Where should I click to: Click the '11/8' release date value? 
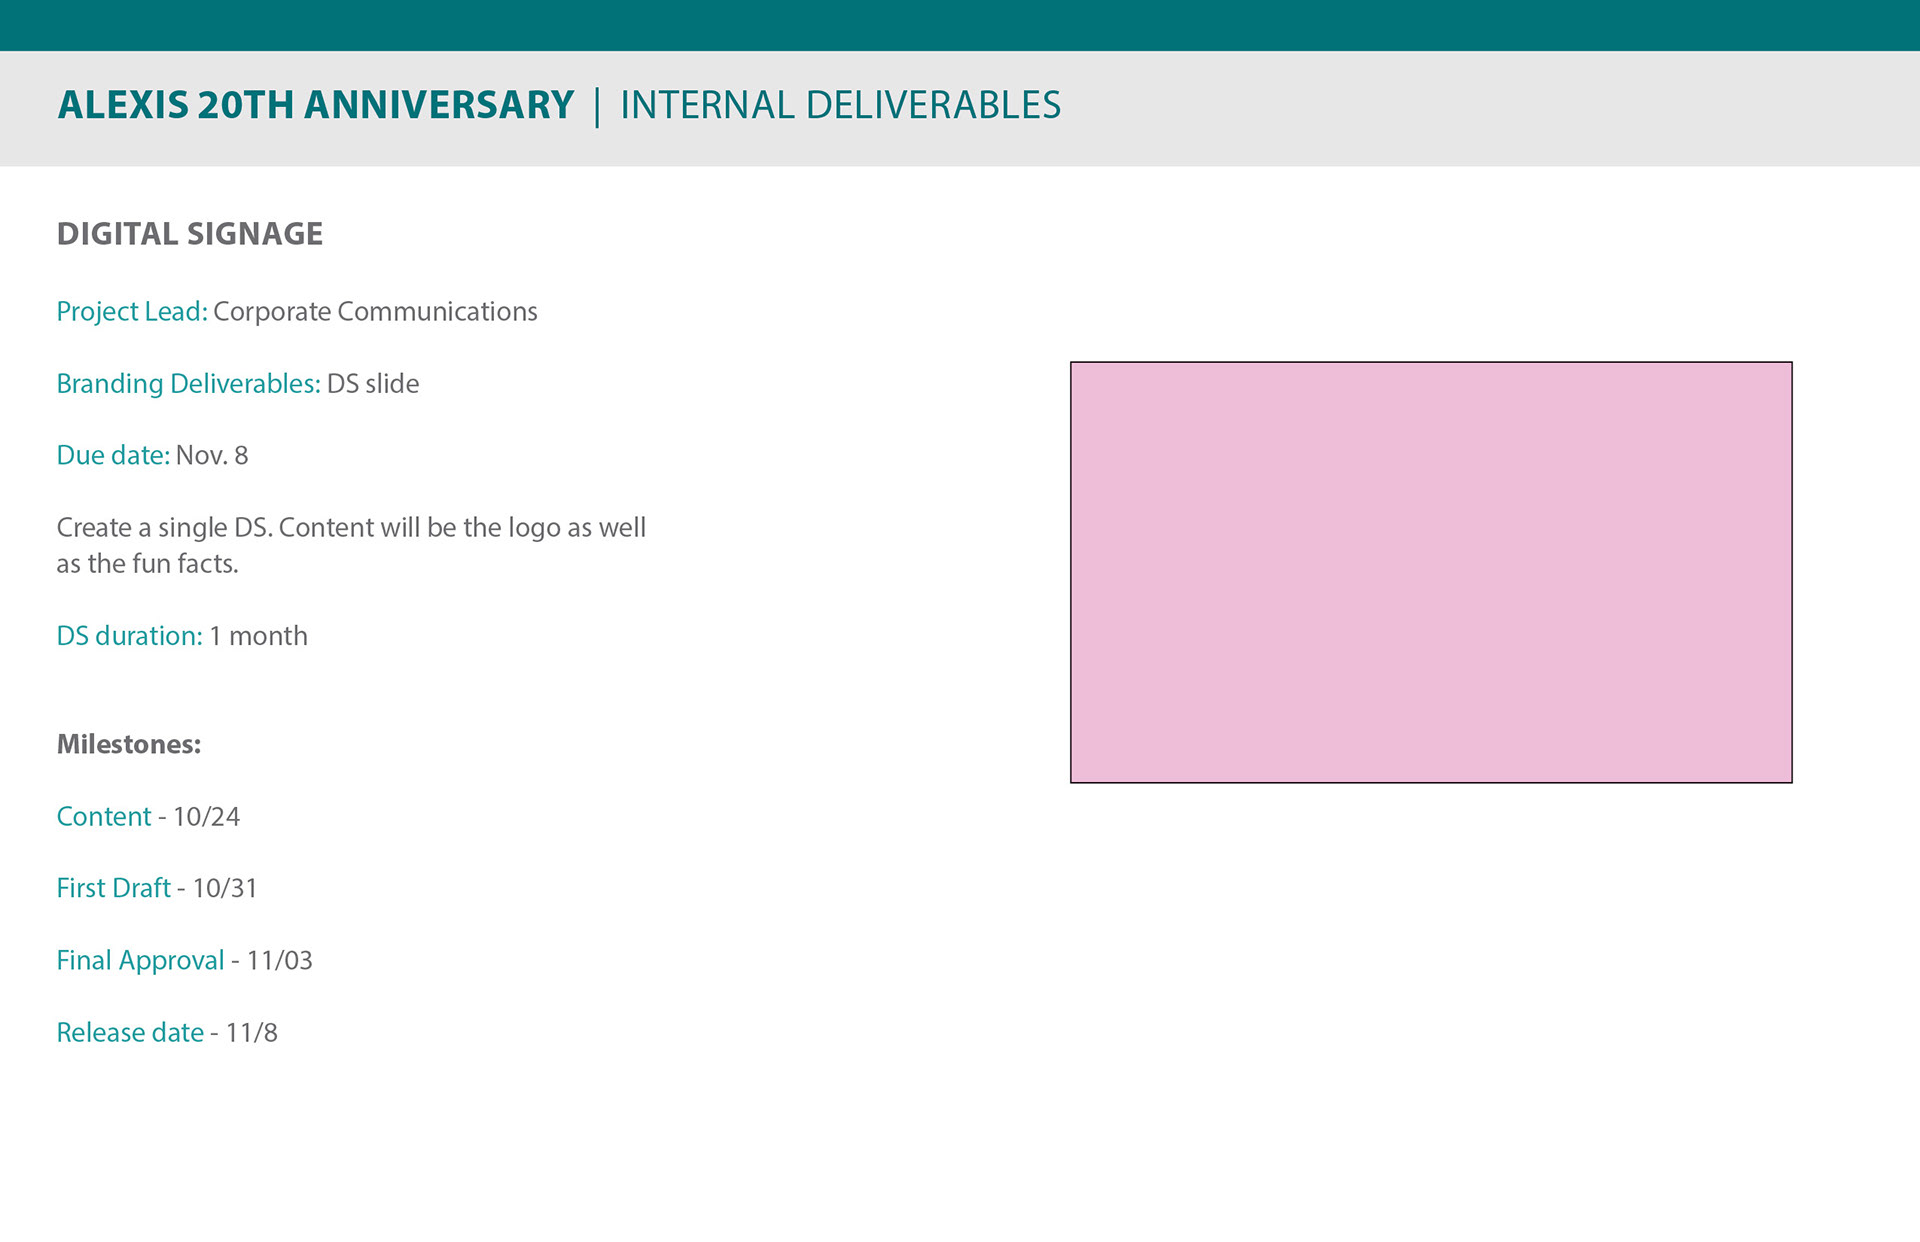252,1033
